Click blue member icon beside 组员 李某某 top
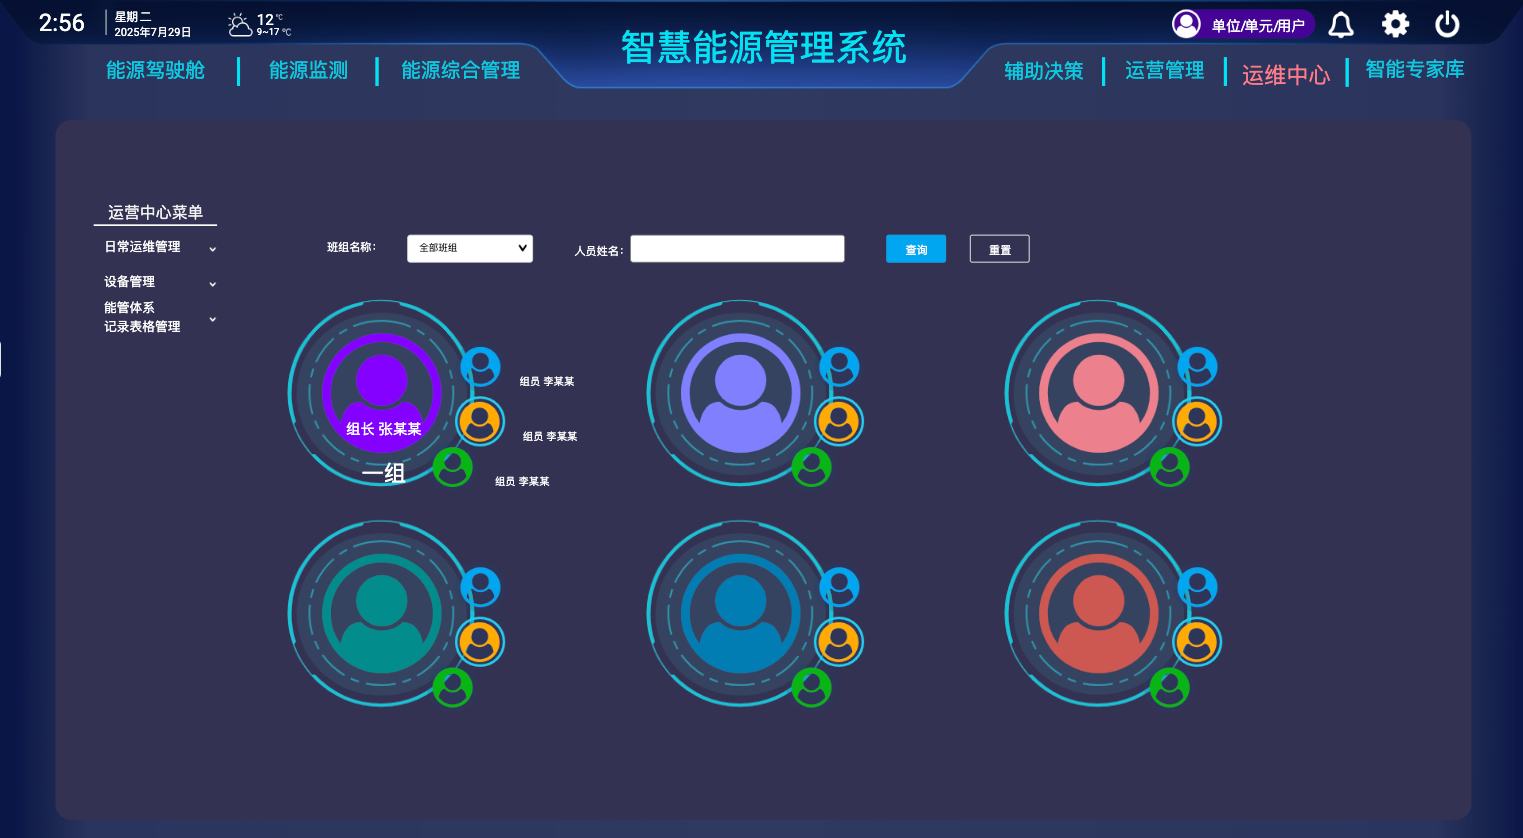The image size is (1523, 838). coord(481,367)
